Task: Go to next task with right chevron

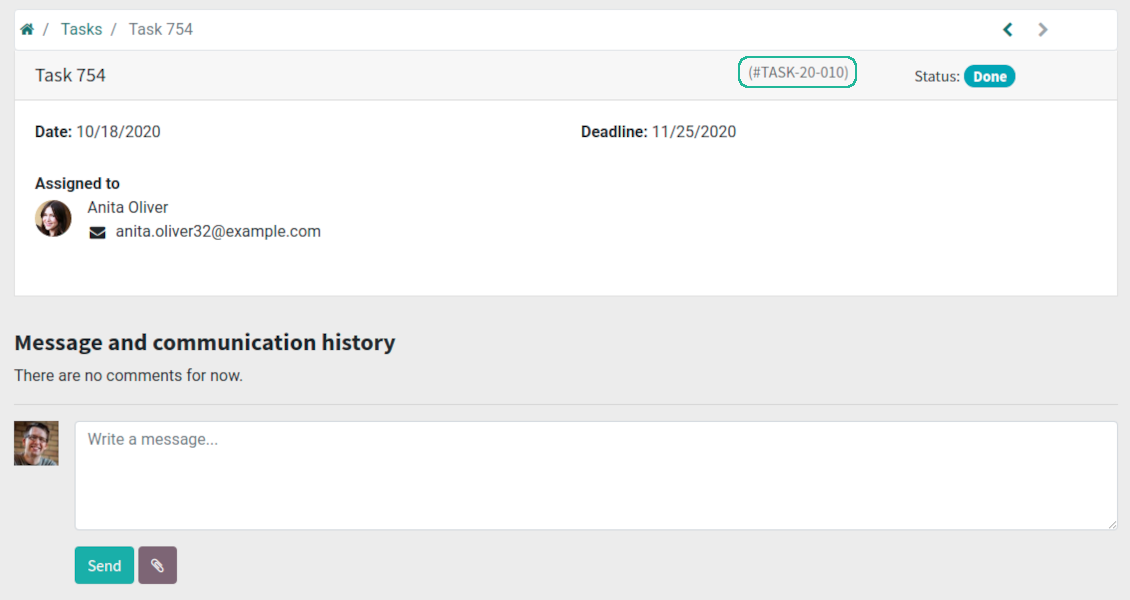Action: (1043, 30)
